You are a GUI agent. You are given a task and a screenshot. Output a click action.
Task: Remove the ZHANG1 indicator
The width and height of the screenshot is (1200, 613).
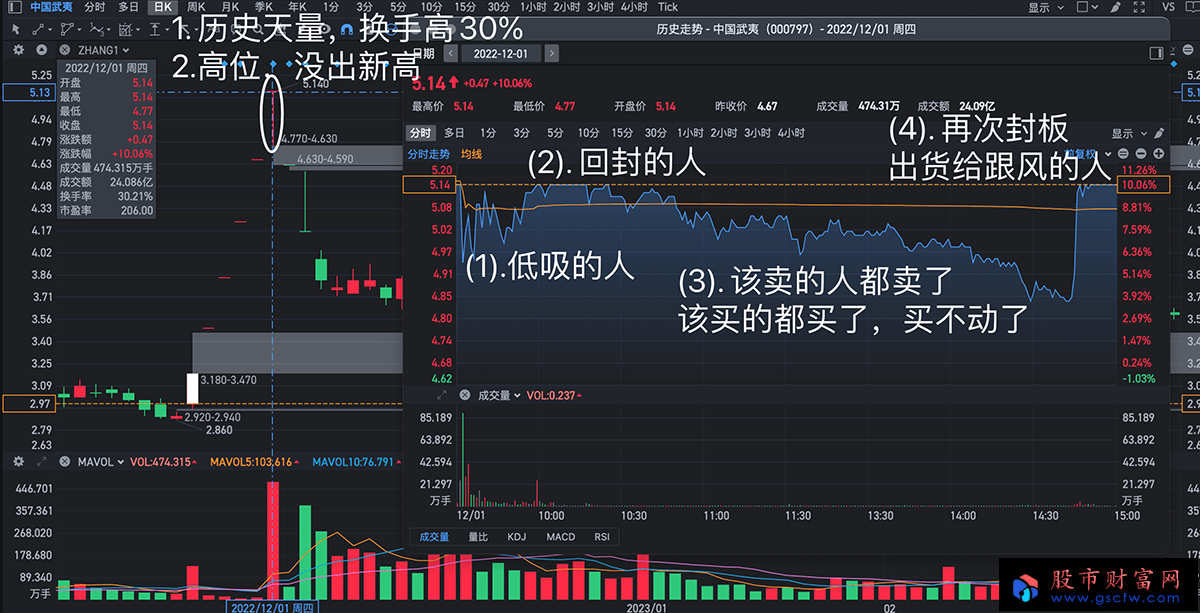[x=64, y=50]
